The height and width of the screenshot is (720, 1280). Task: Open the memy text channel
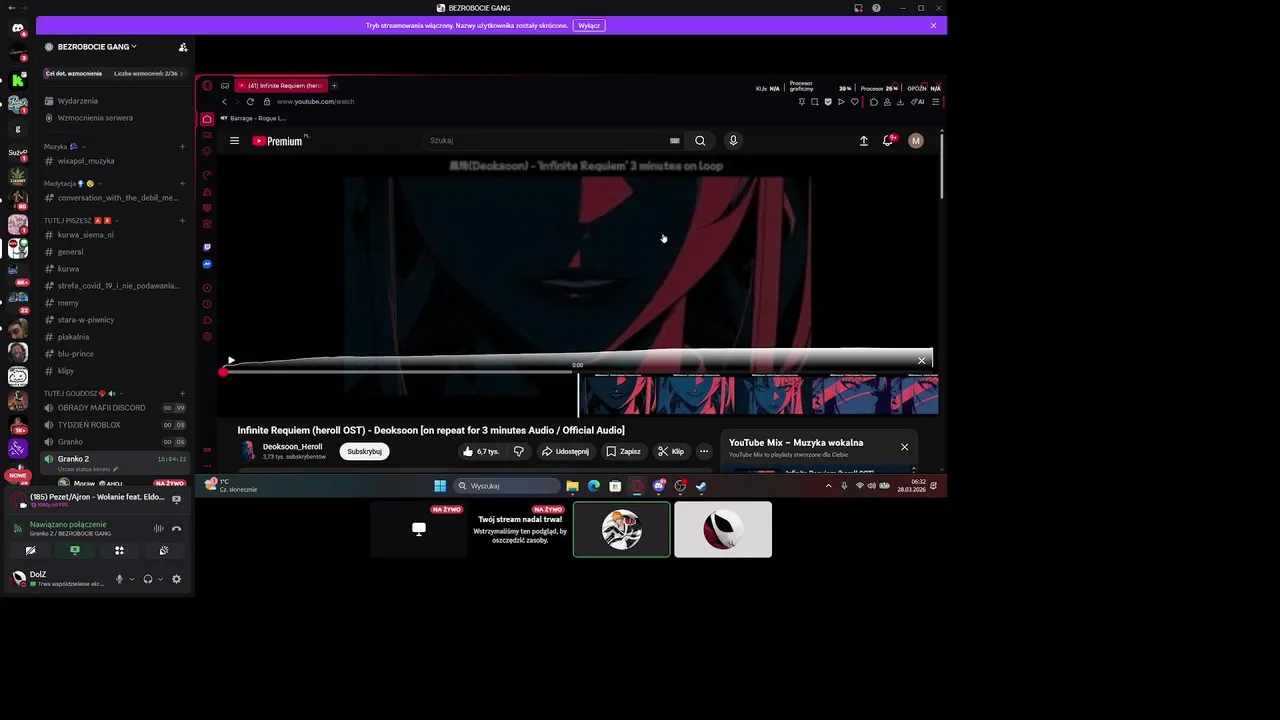(x=68, y=303)
